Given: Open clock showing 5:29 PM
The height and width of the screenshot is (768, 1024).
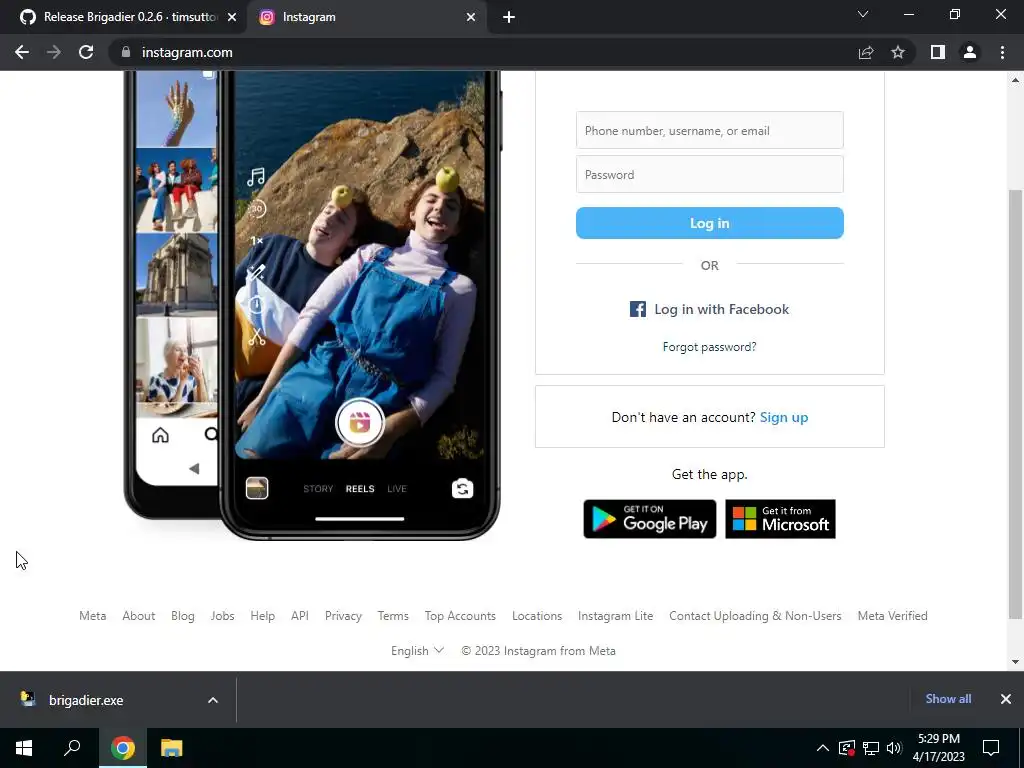Looking at the screenshot, I should coord(938,748).
